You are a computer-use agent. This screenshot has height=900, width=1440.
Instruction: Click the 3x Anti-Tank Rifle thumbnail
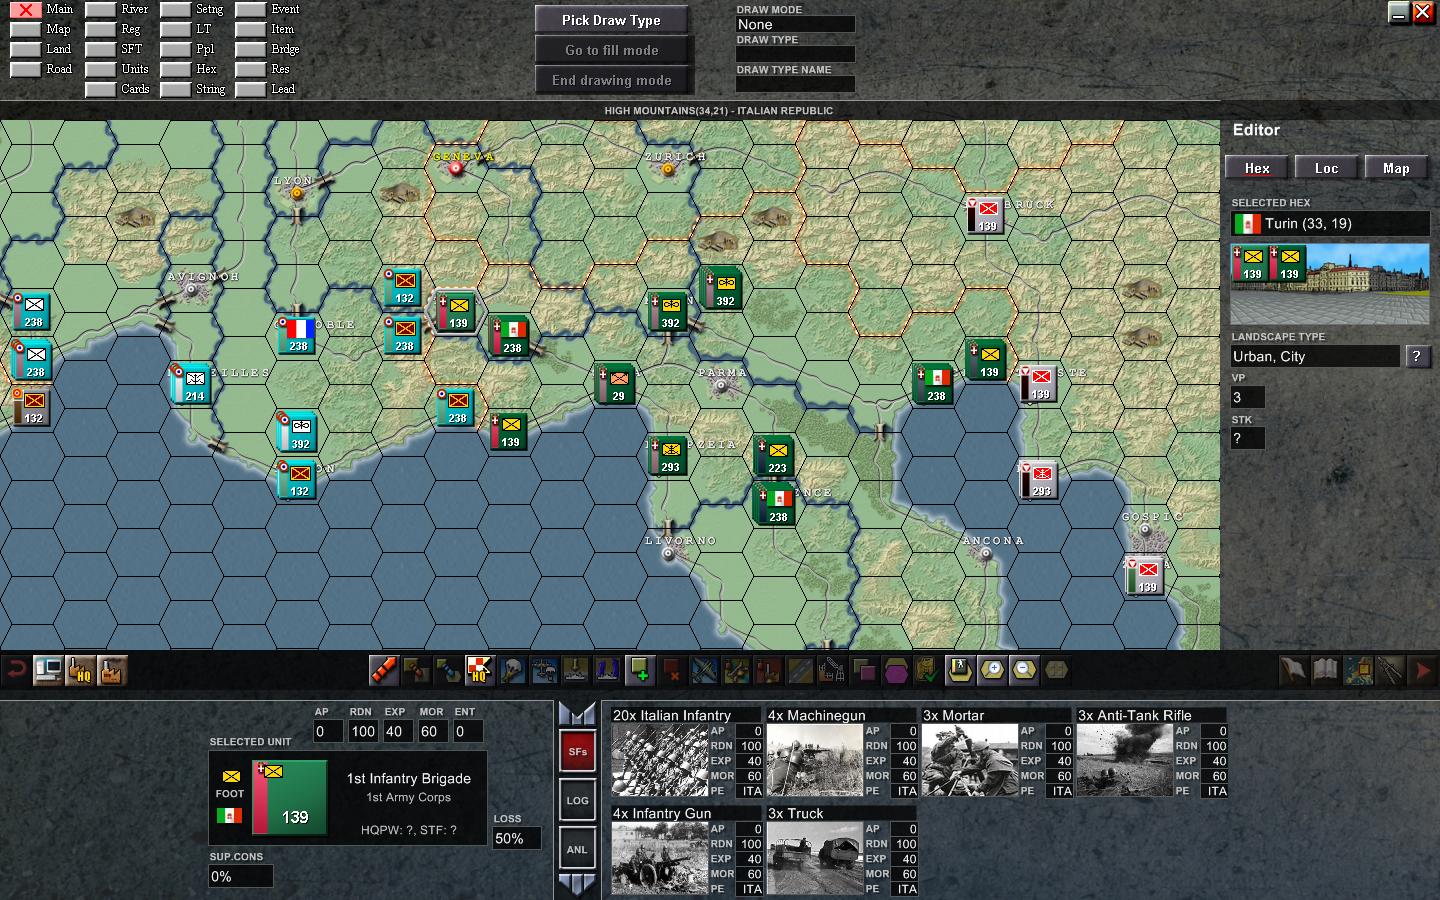click(x=1124, y=760)
